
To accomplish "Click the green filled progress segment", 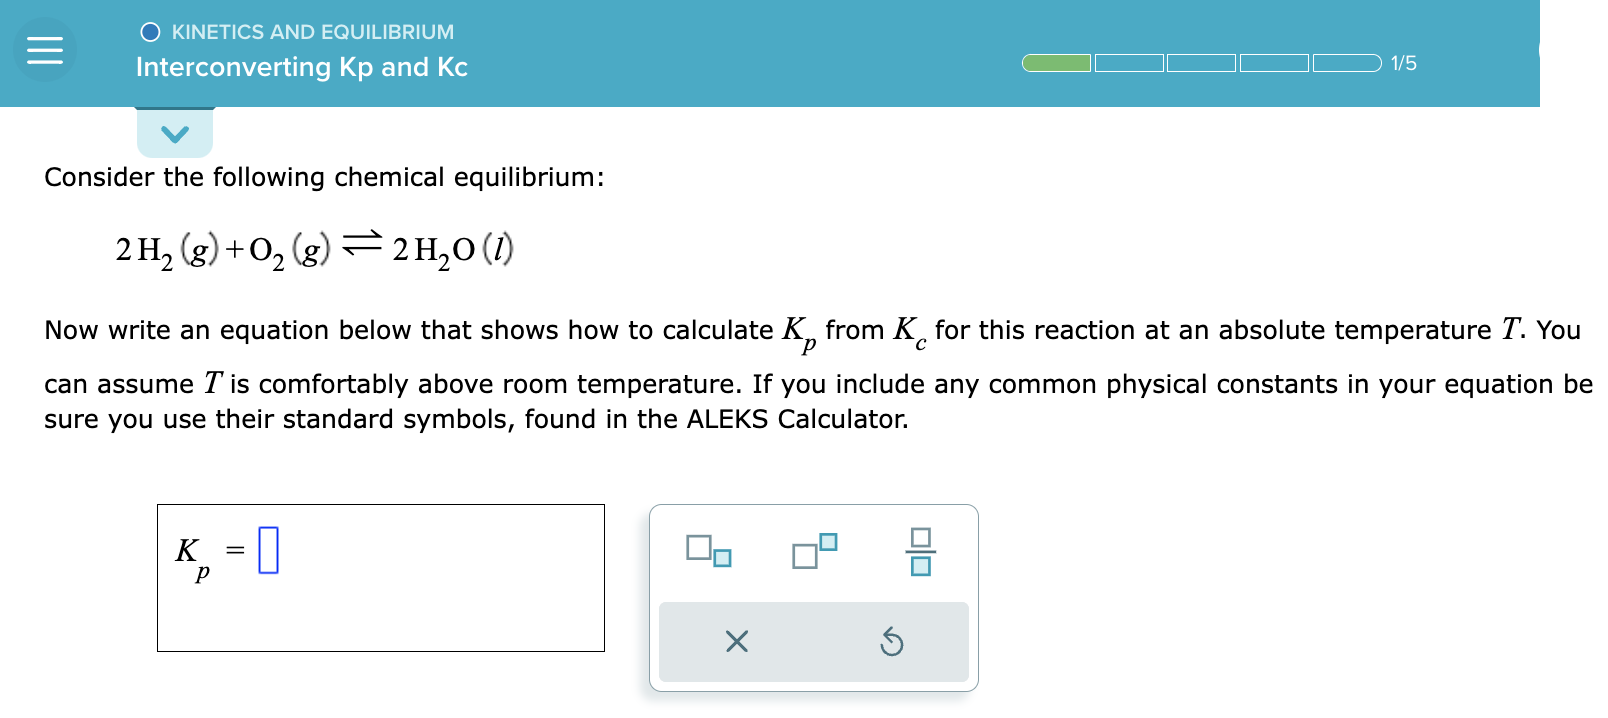I will click(x=1056, y=62).
